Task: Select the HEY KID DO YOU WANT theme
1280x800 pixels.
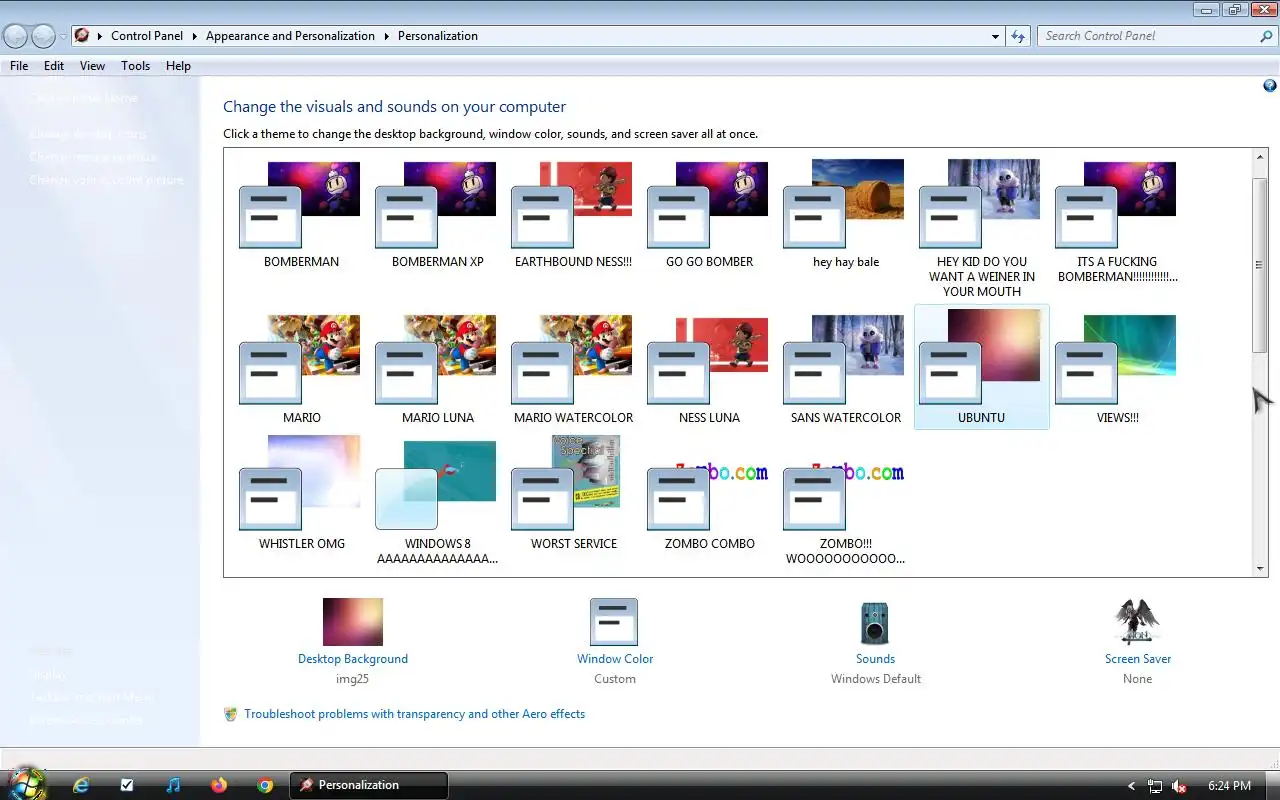Action: pos(981,228)
